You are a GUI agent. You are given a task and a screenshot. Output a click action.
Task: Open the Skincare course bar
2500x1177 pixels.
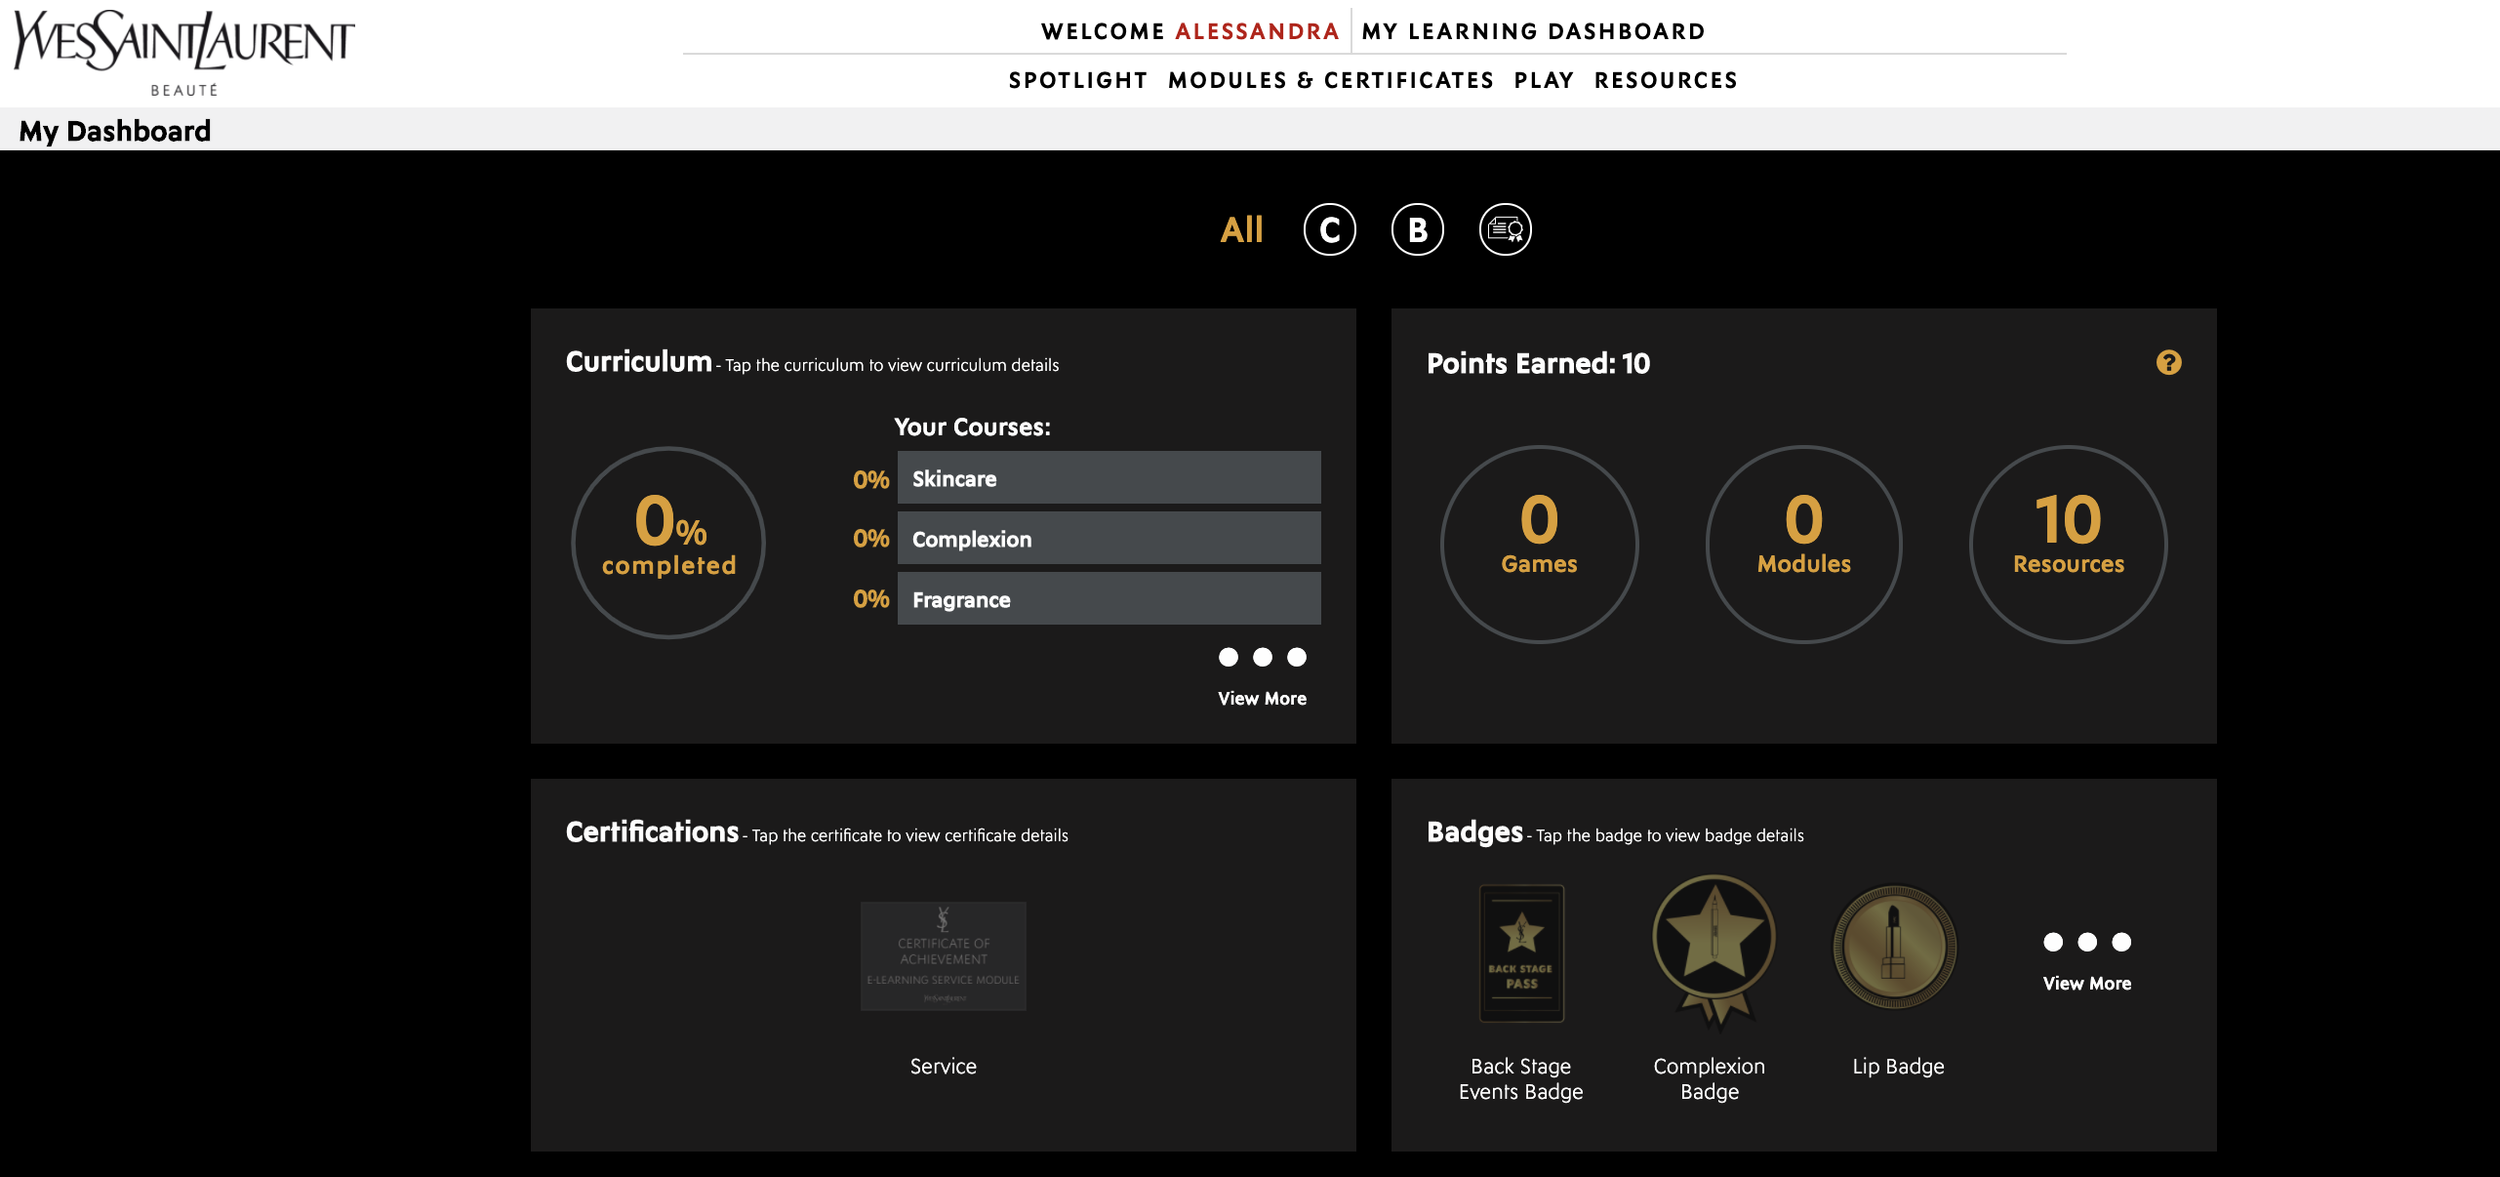[x=1109, y=477]
